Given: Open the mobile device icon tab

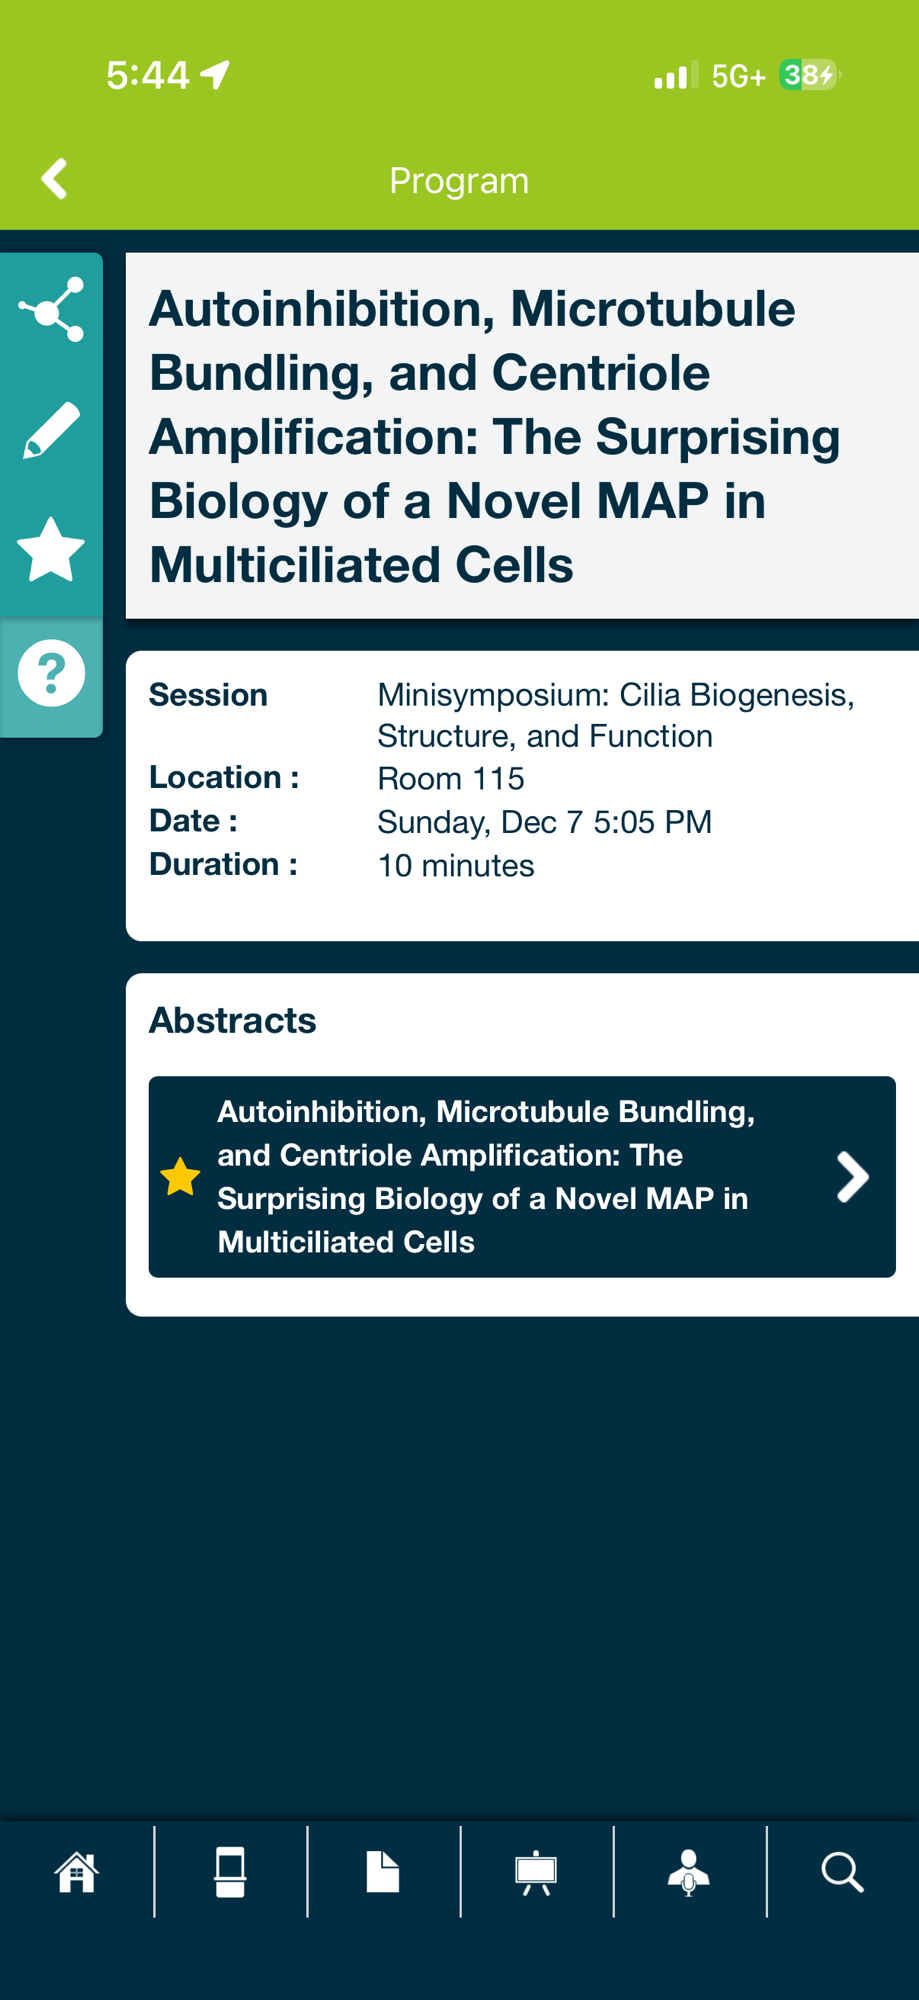Looking at the screenshot, I should pos(230,1872).
